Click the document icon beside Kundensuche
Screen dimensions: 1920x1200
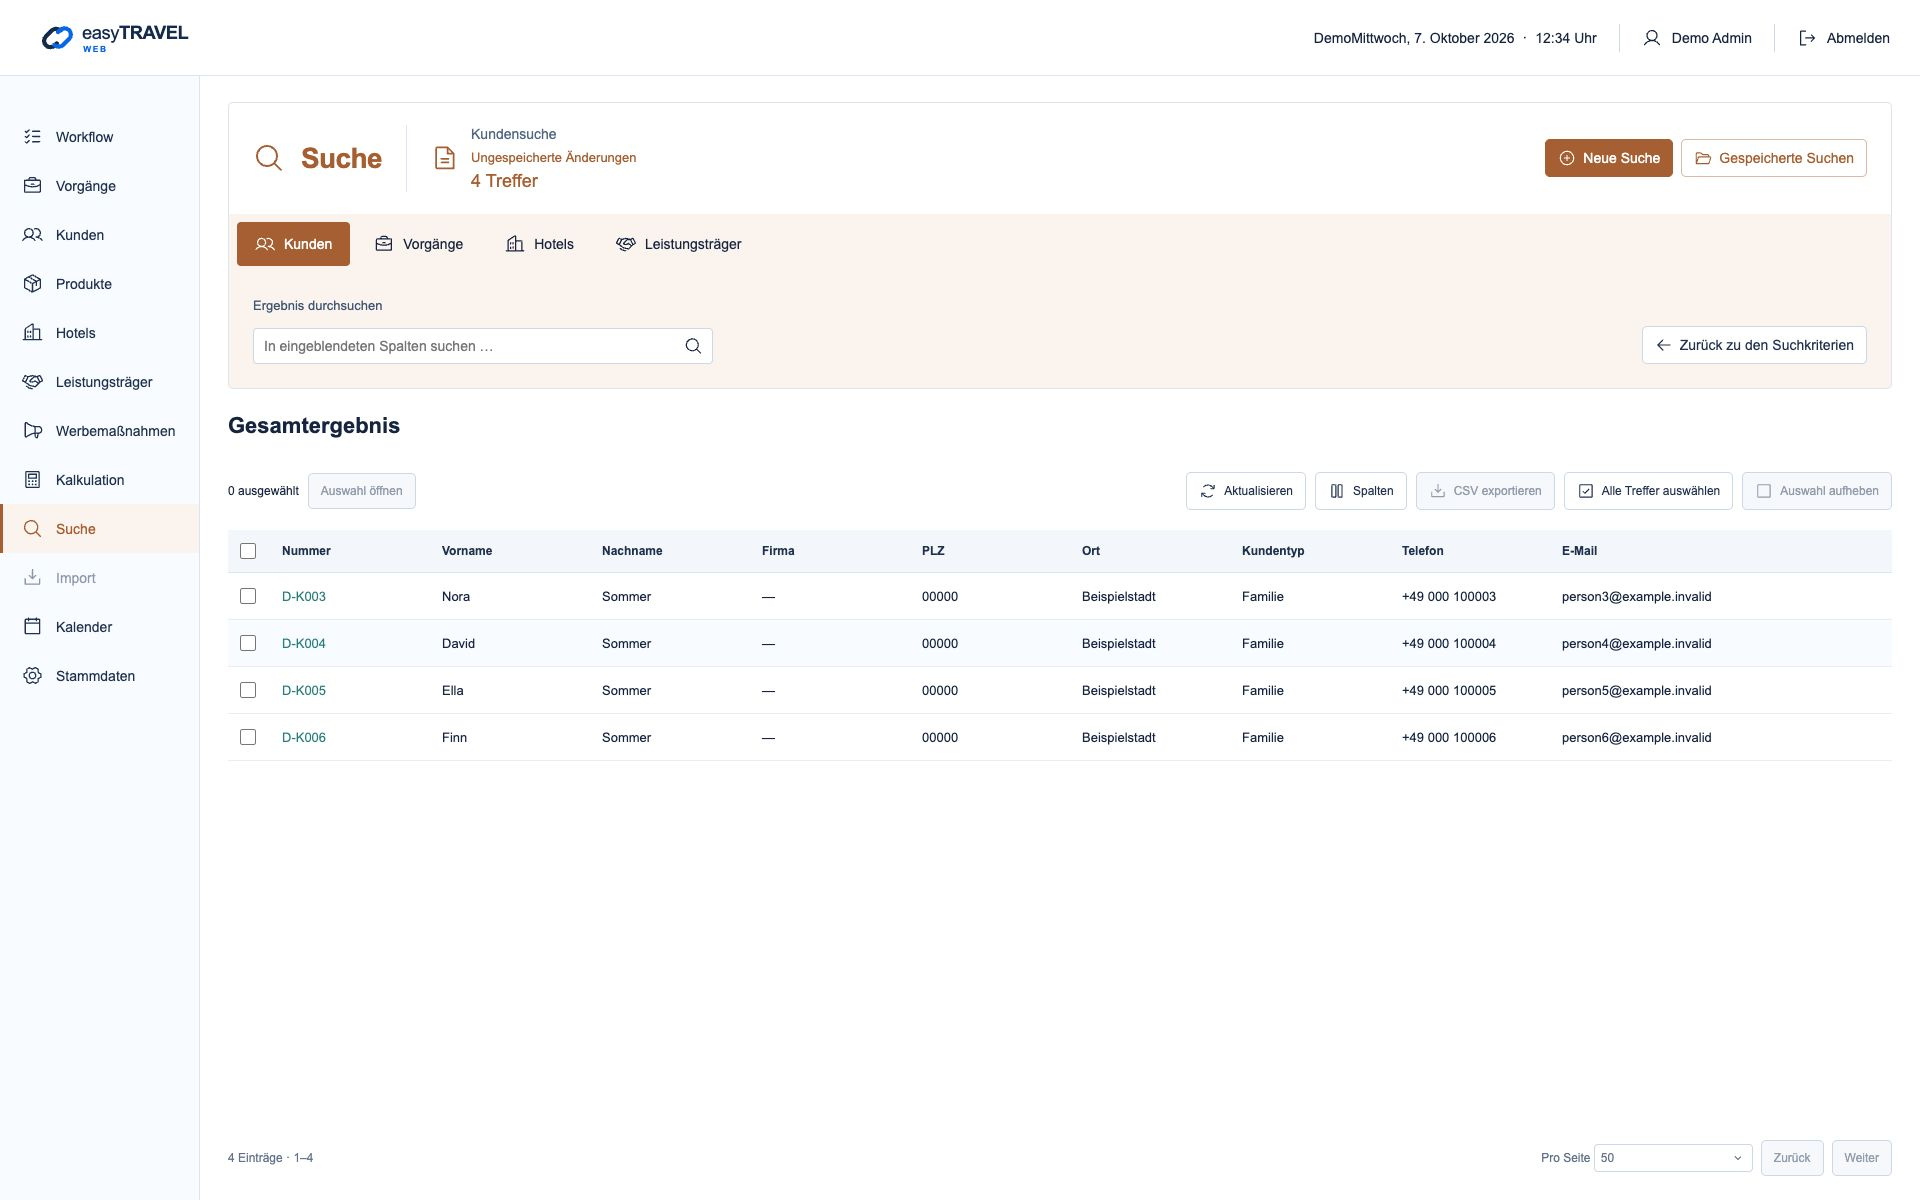pyautogui.click(x=445, y=158)
